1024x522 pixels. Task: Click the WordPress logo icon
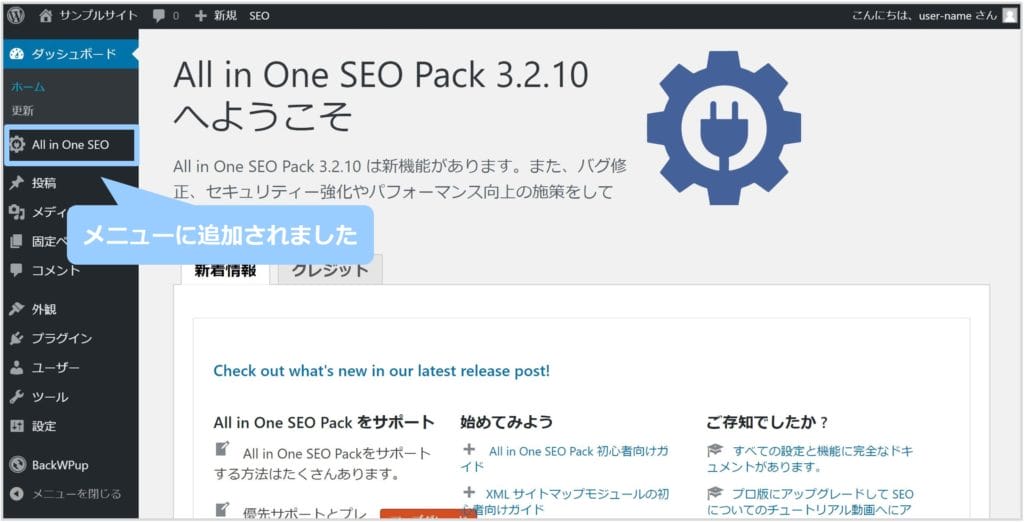(x=16, y=16)
